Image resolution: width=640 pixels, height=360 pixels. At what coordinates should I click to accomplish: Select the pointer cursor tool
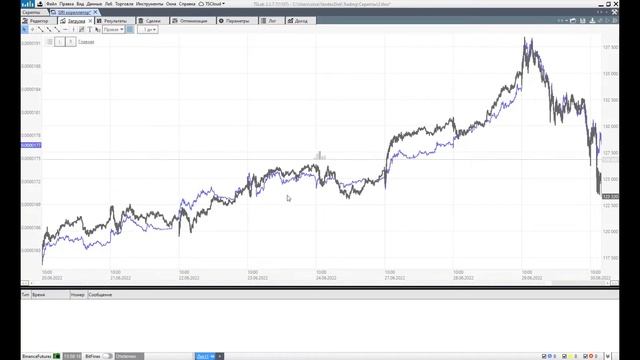pos(25,29)
